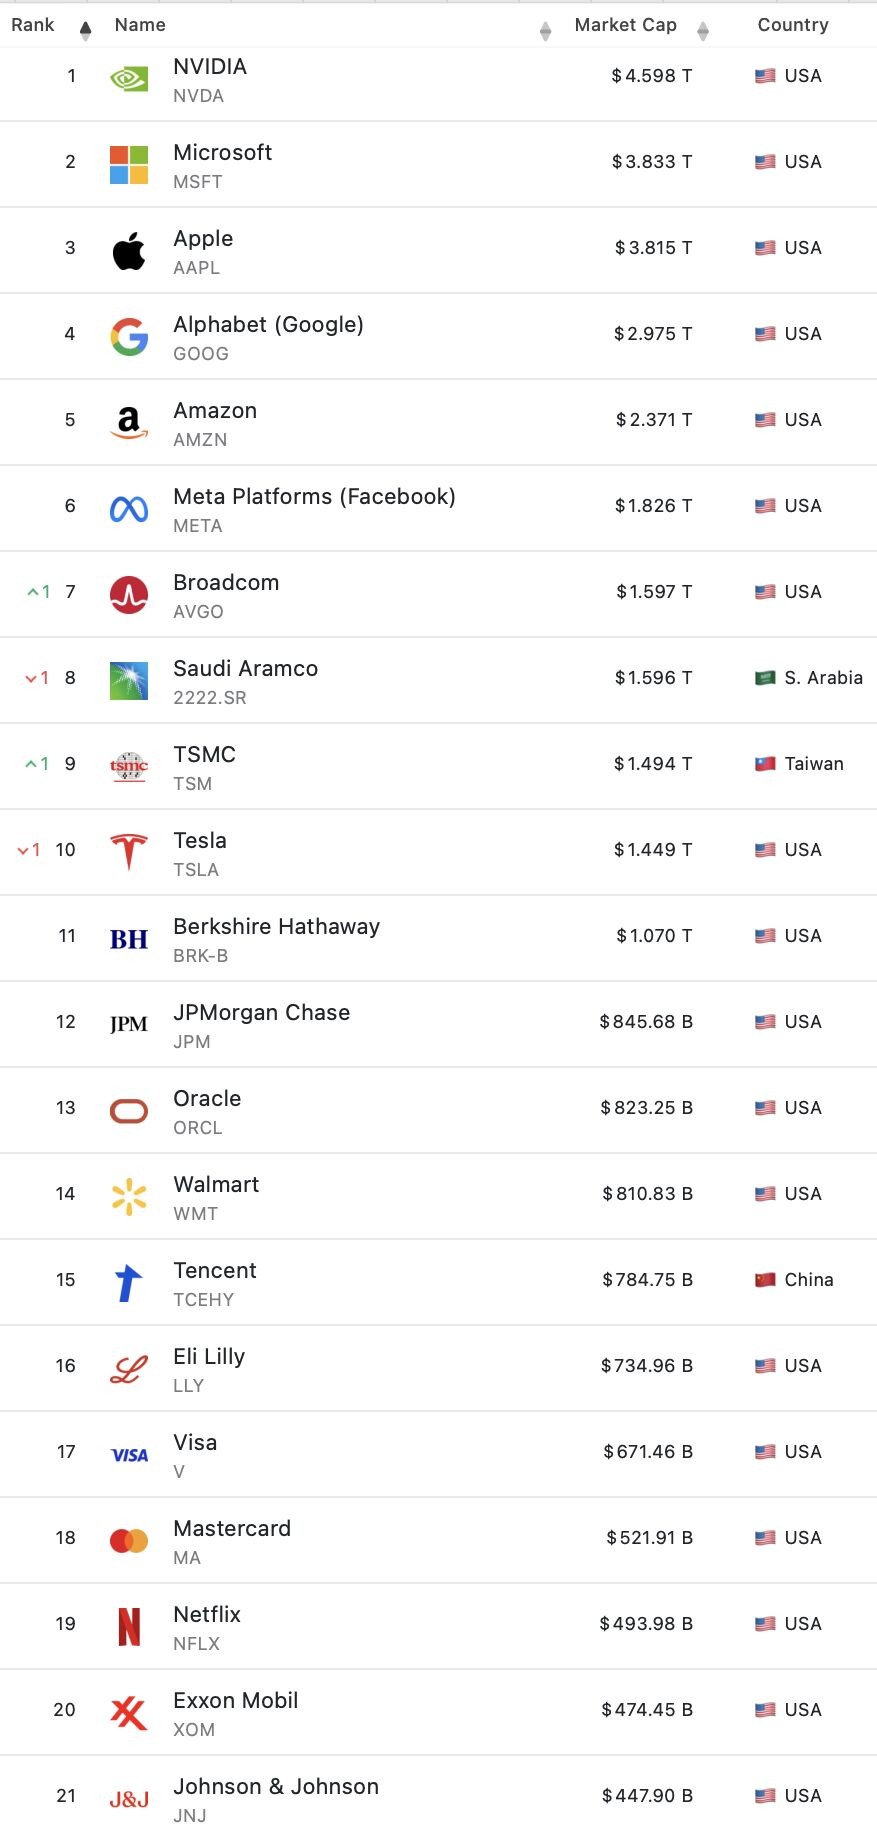Click the Name column sort arrows
This screenshot has height=1840, width=877.
tap(545, 31)
